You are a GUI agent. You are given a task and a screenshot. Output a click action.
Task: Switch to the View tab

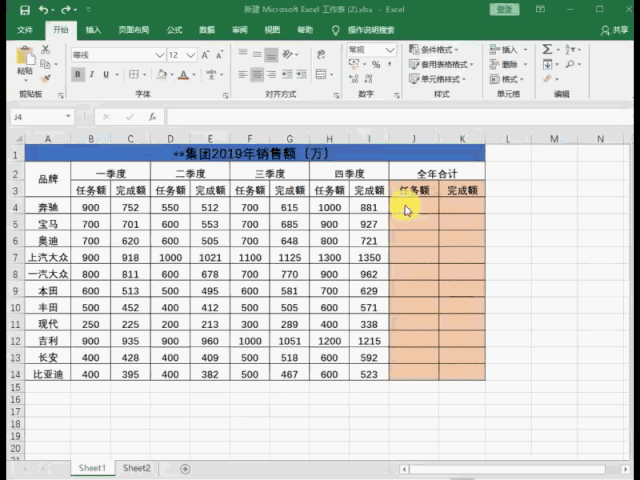272,30
